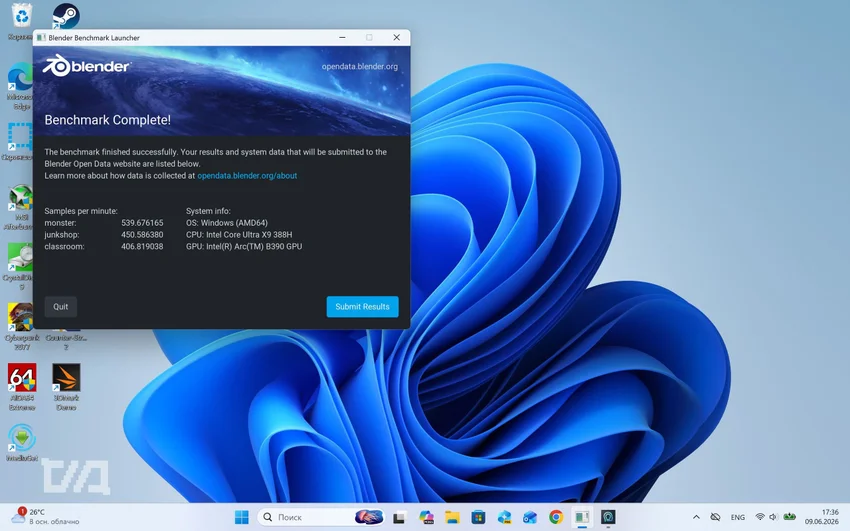Click the Blender Benchmark taskbar icon

click(x=582, y=517)
